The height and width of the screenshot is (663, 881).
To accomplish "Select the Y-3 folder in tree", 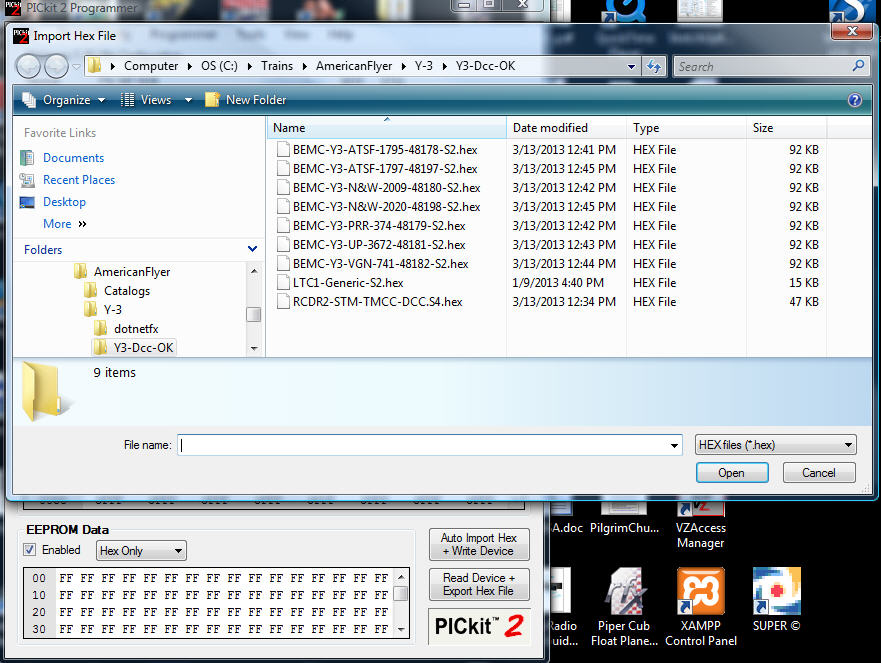I will click(x=113, y=310).
